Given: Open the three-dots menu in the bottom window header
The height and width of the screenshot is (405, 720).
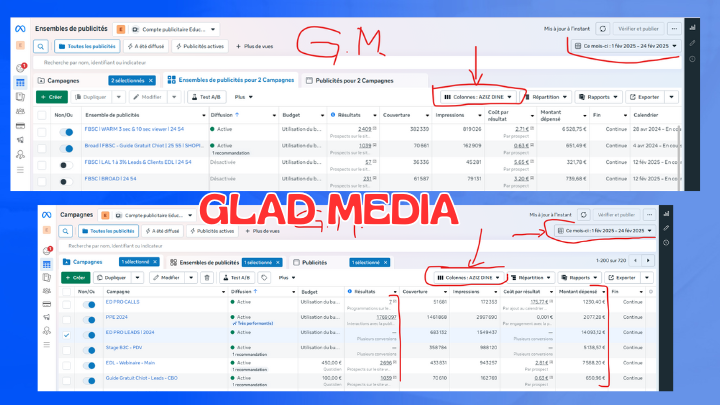Looking at the screenshot, I should (649, 215).
